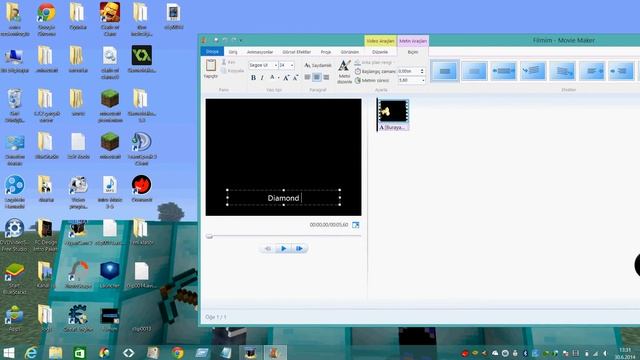Open the Google Chrome desktop shortcut
The height and width of the screenshot is (360, 640).
(46, 18)
